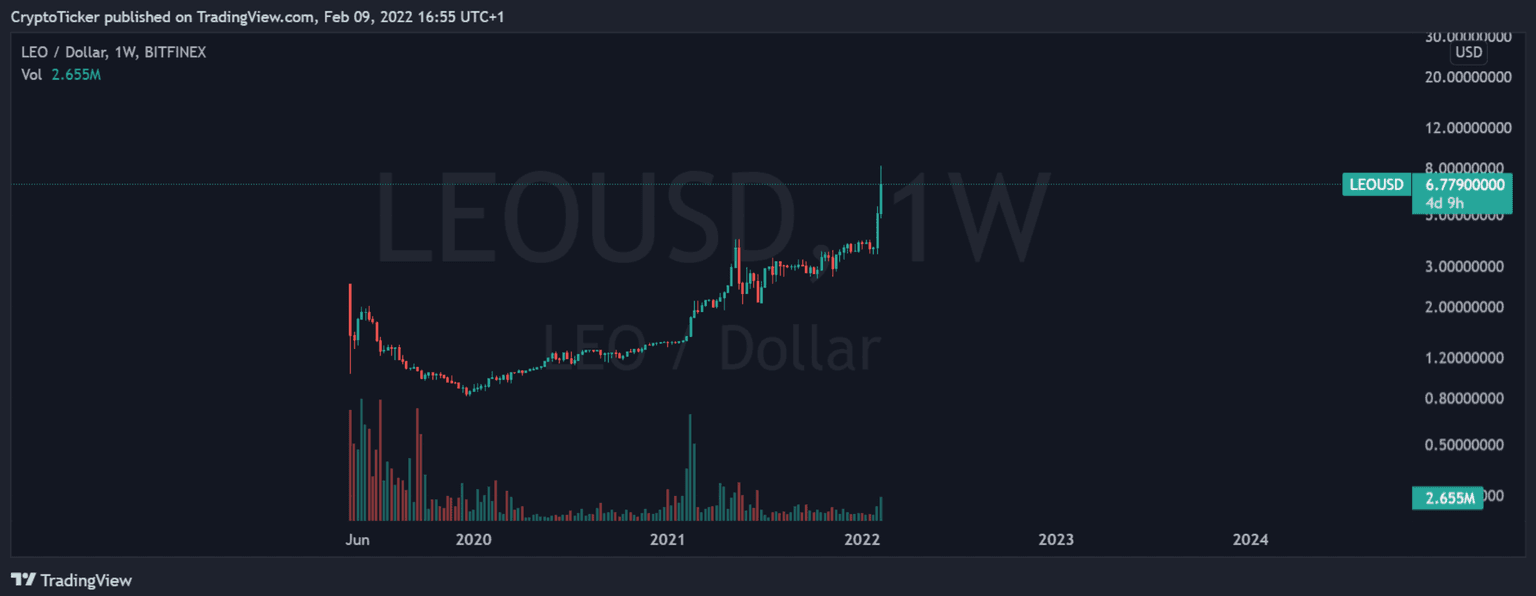Open the USD currency selector
1536x596 pixels.
1468,52
